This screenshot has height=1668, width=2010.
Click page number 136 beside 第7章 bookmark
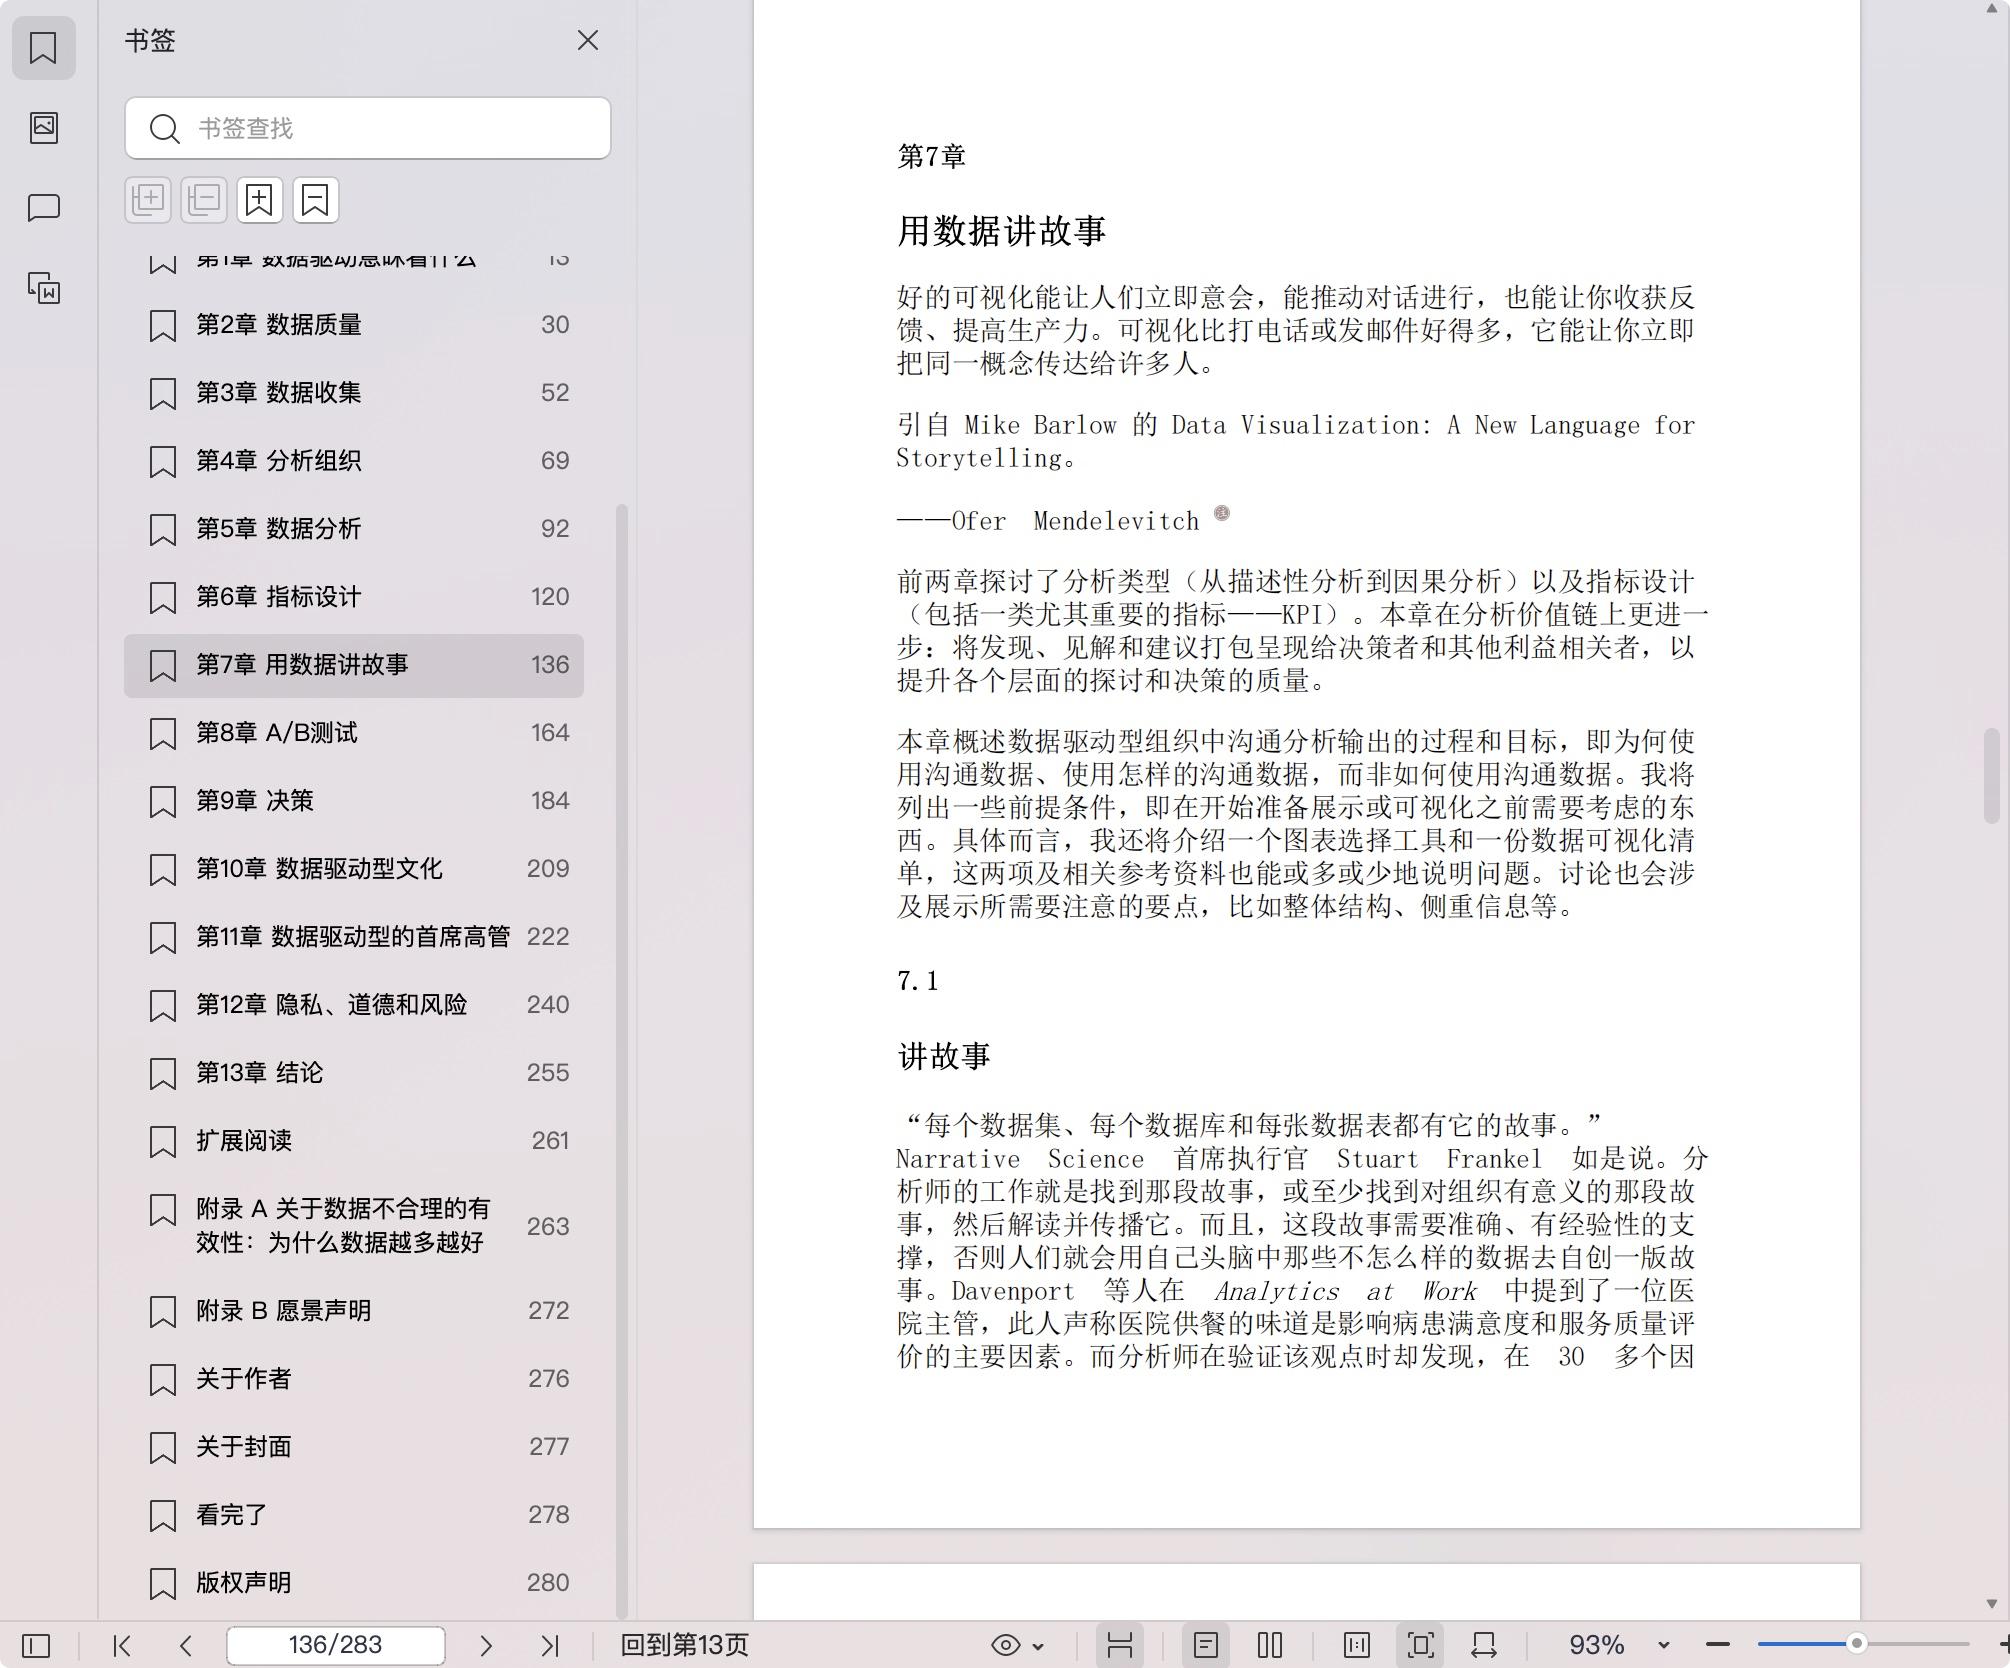550,665
